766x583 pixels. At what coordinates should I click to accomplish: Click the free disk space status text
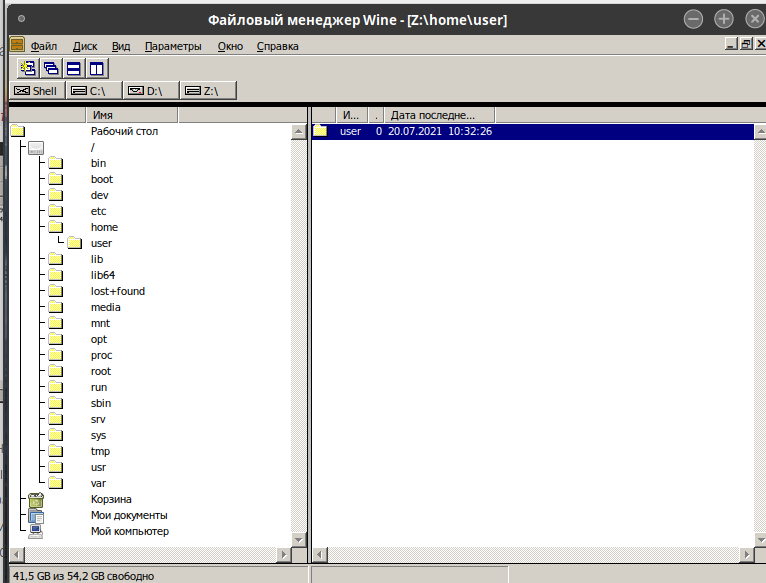pyautogui.click(x=84, y=576)
